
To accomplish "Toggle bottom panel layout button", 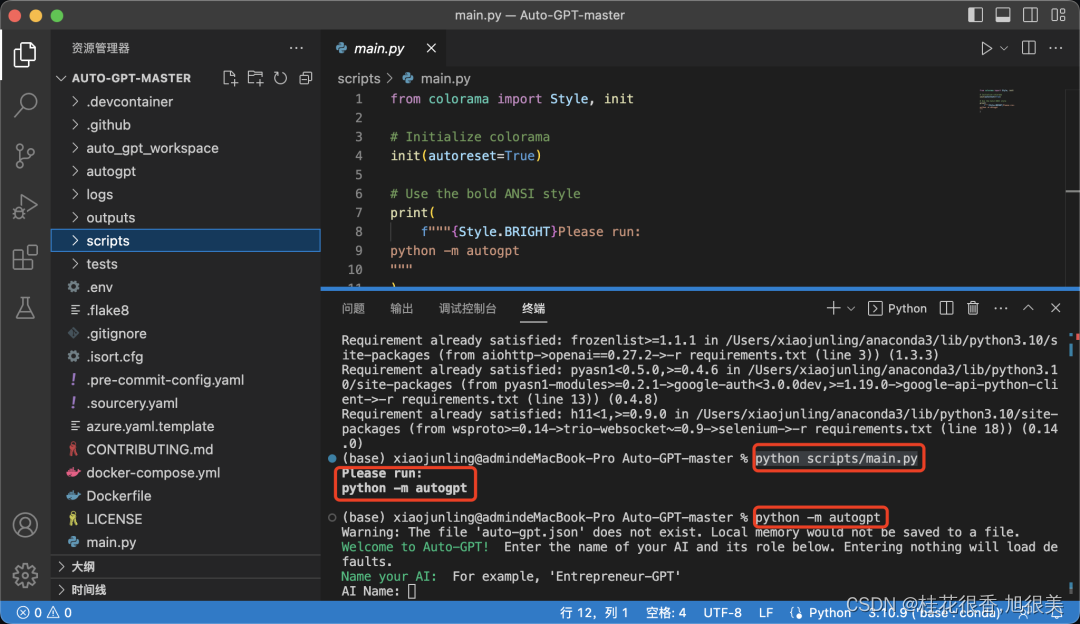I will 1003,14.
